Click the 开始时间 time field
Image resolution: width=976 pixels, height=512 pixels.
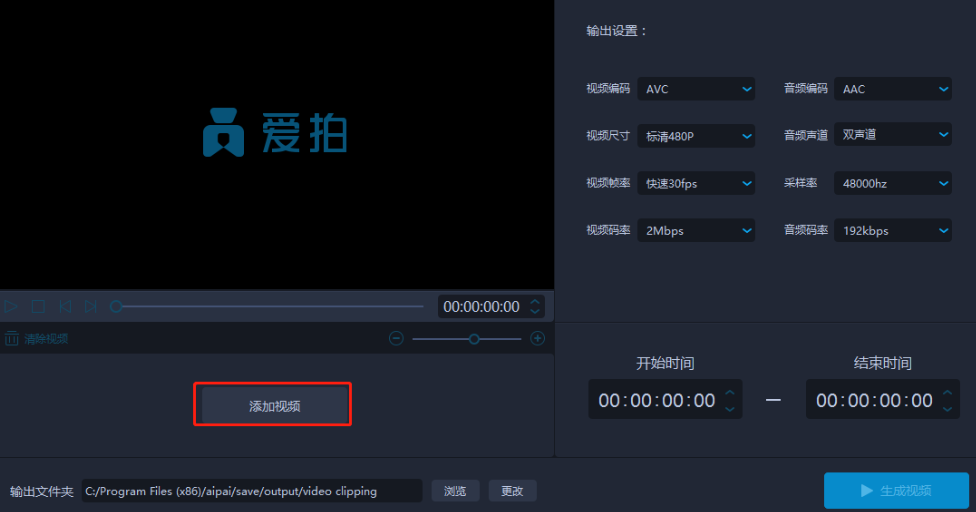(665, 400)
